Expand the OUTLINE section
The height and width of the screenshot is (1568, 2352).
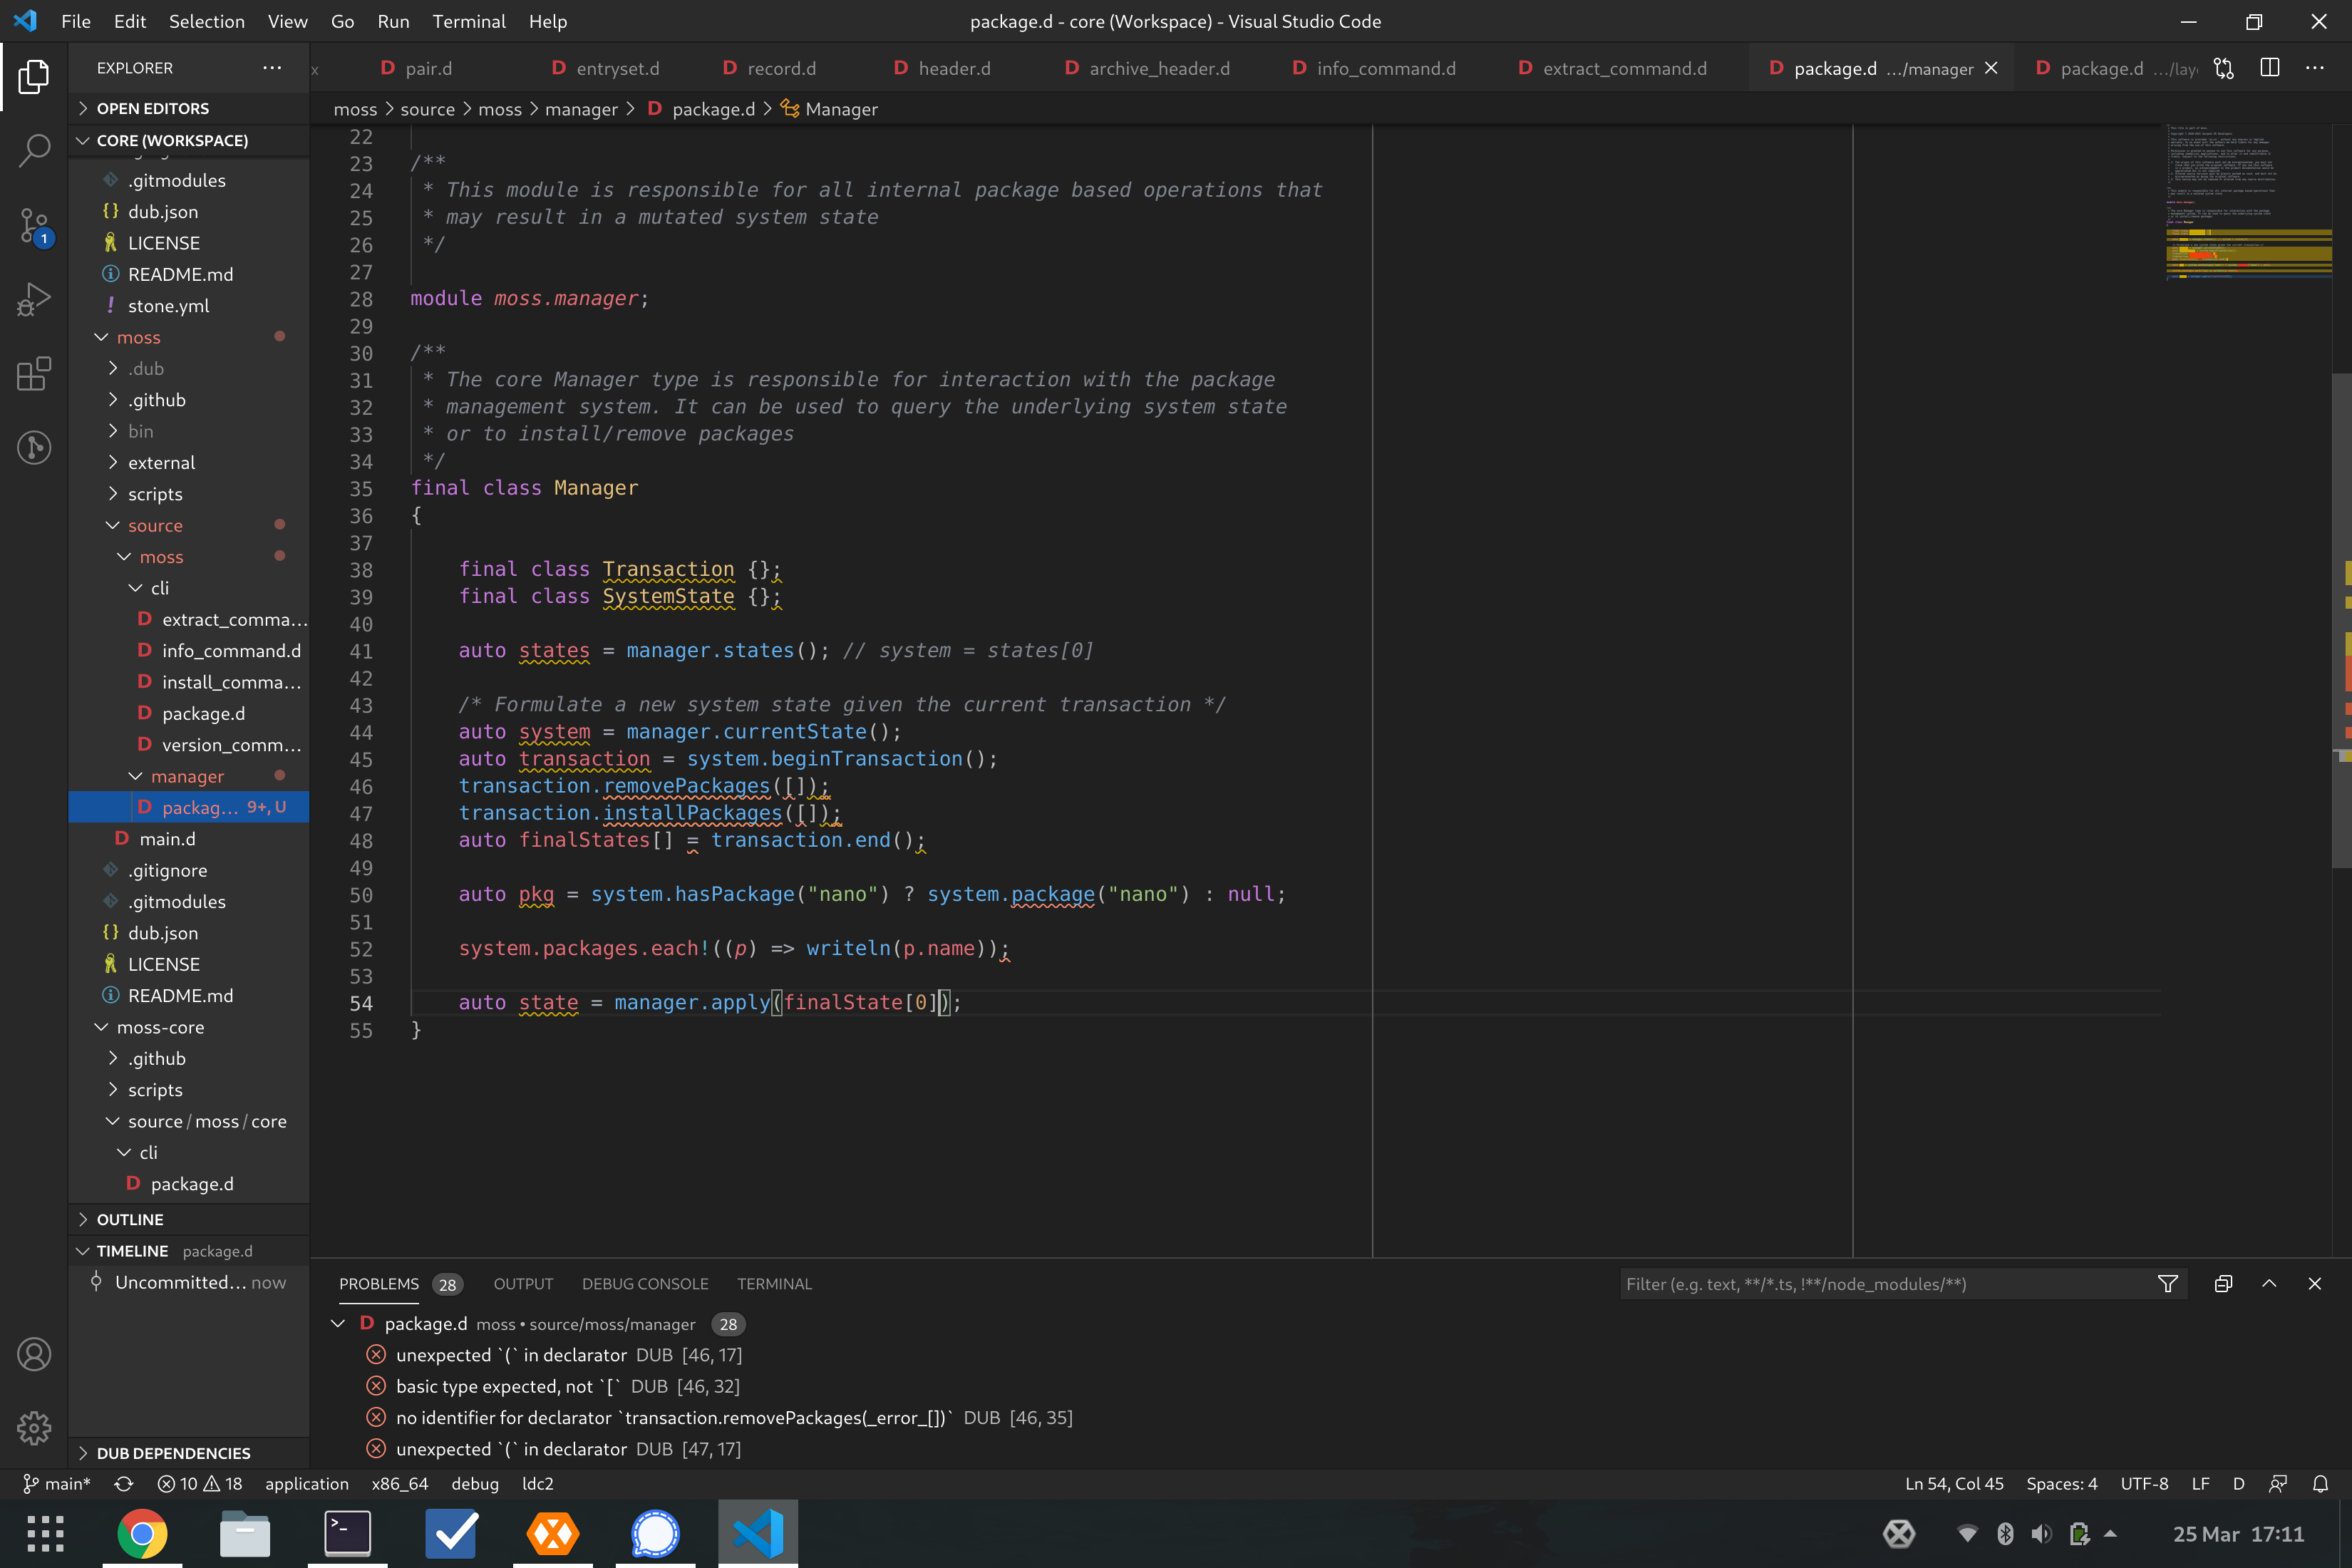point(189,1219)
